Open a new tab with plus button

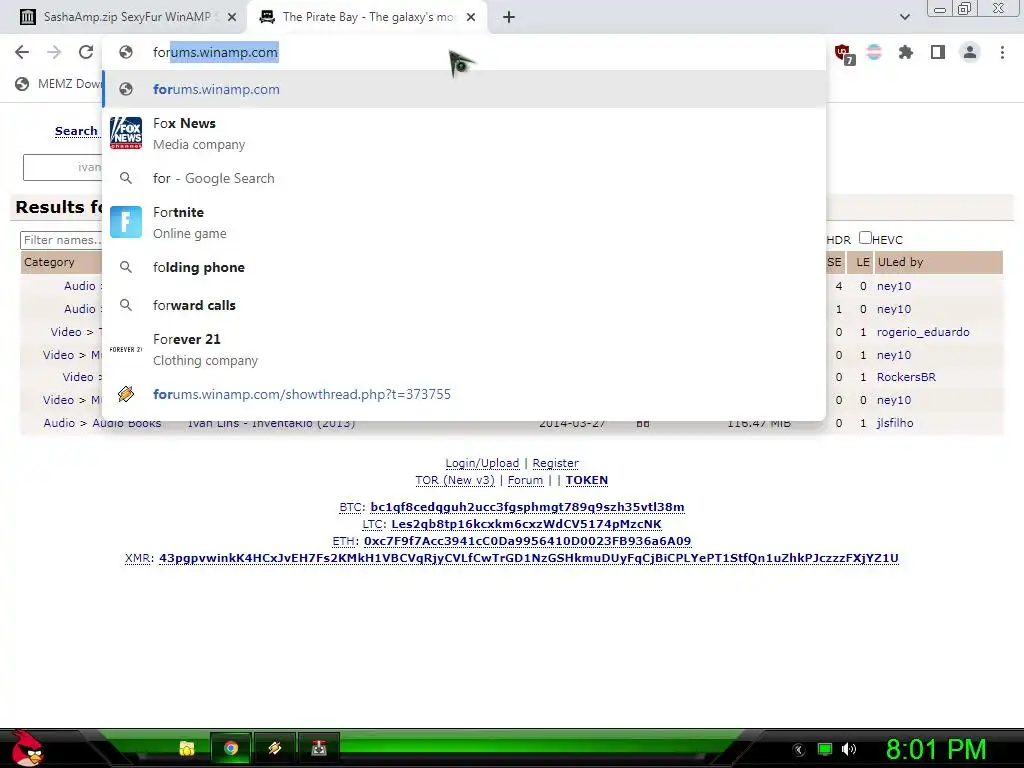[x=509, y=17]
